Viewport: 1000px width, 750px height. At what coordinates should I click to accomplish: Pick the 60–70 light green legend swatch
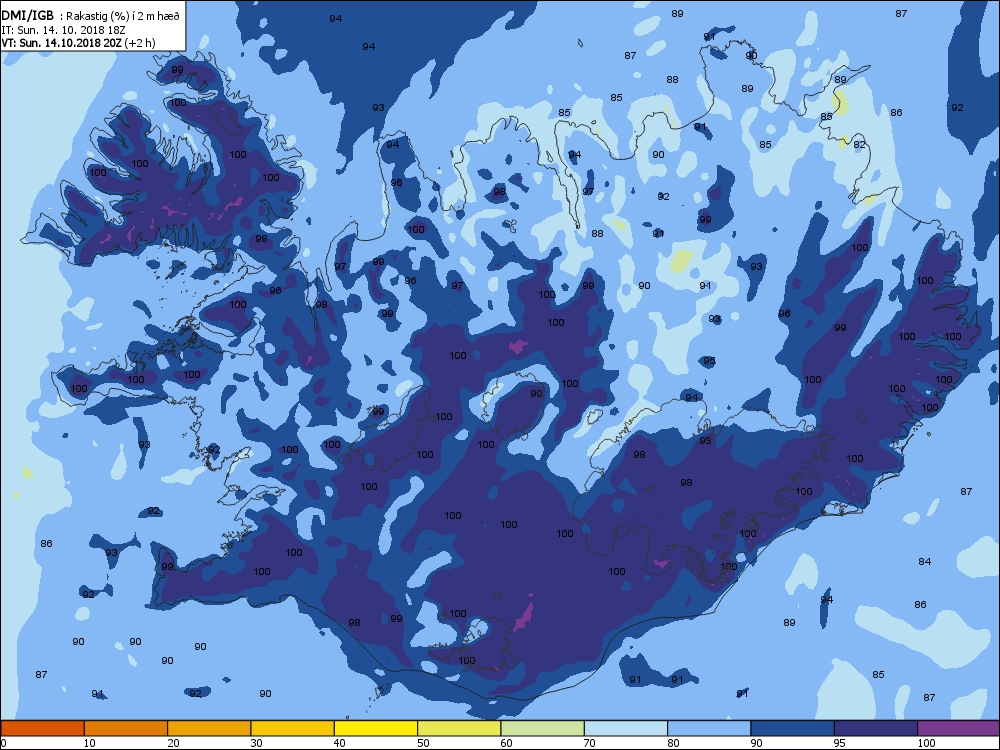pos(543,728)
